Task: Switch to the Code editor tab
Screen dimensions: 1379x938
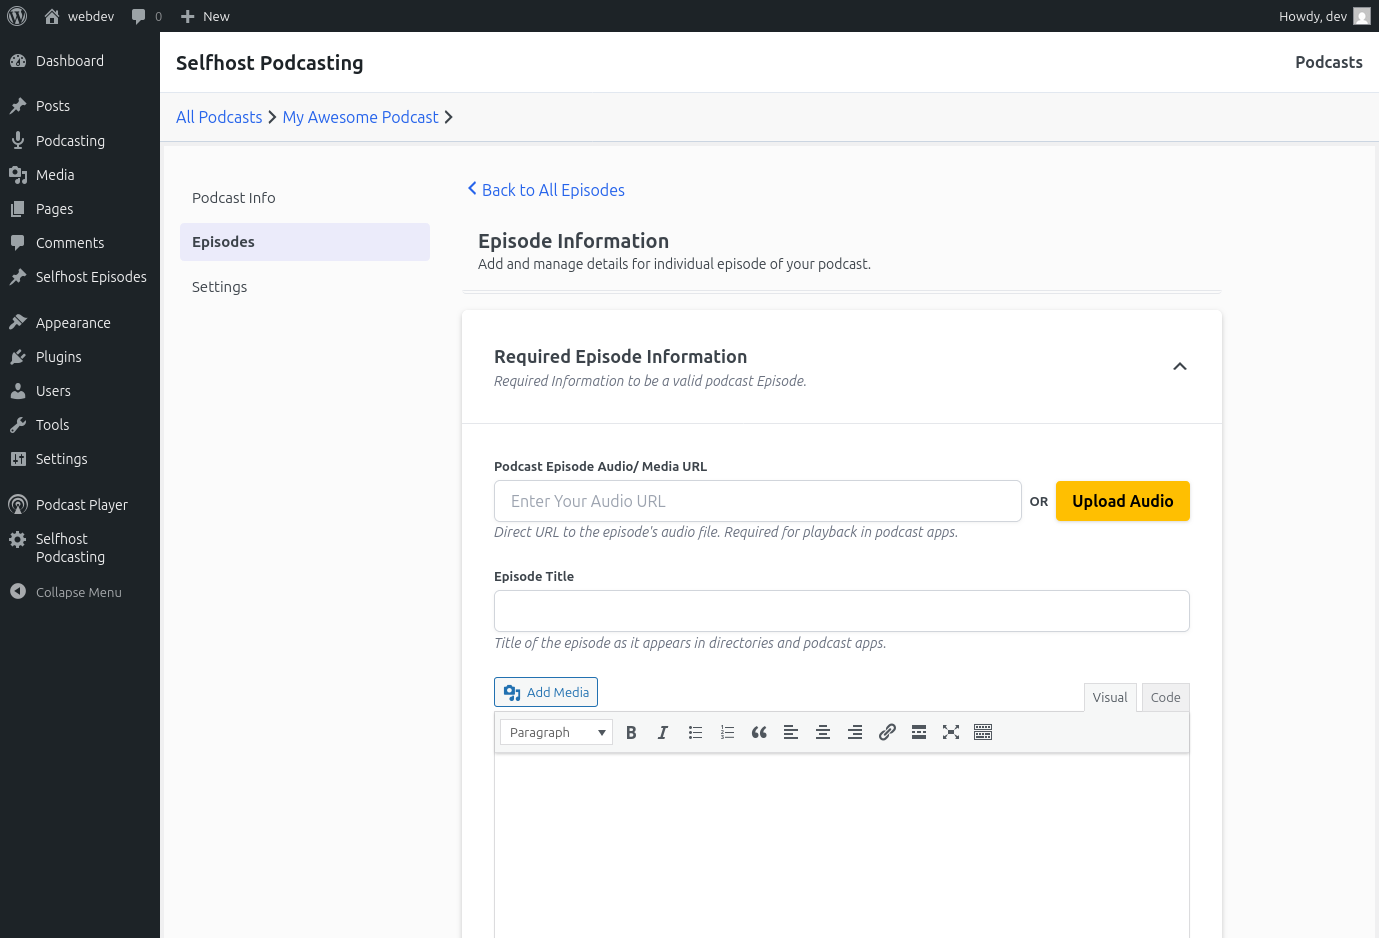Action: tap(1165, 697)
